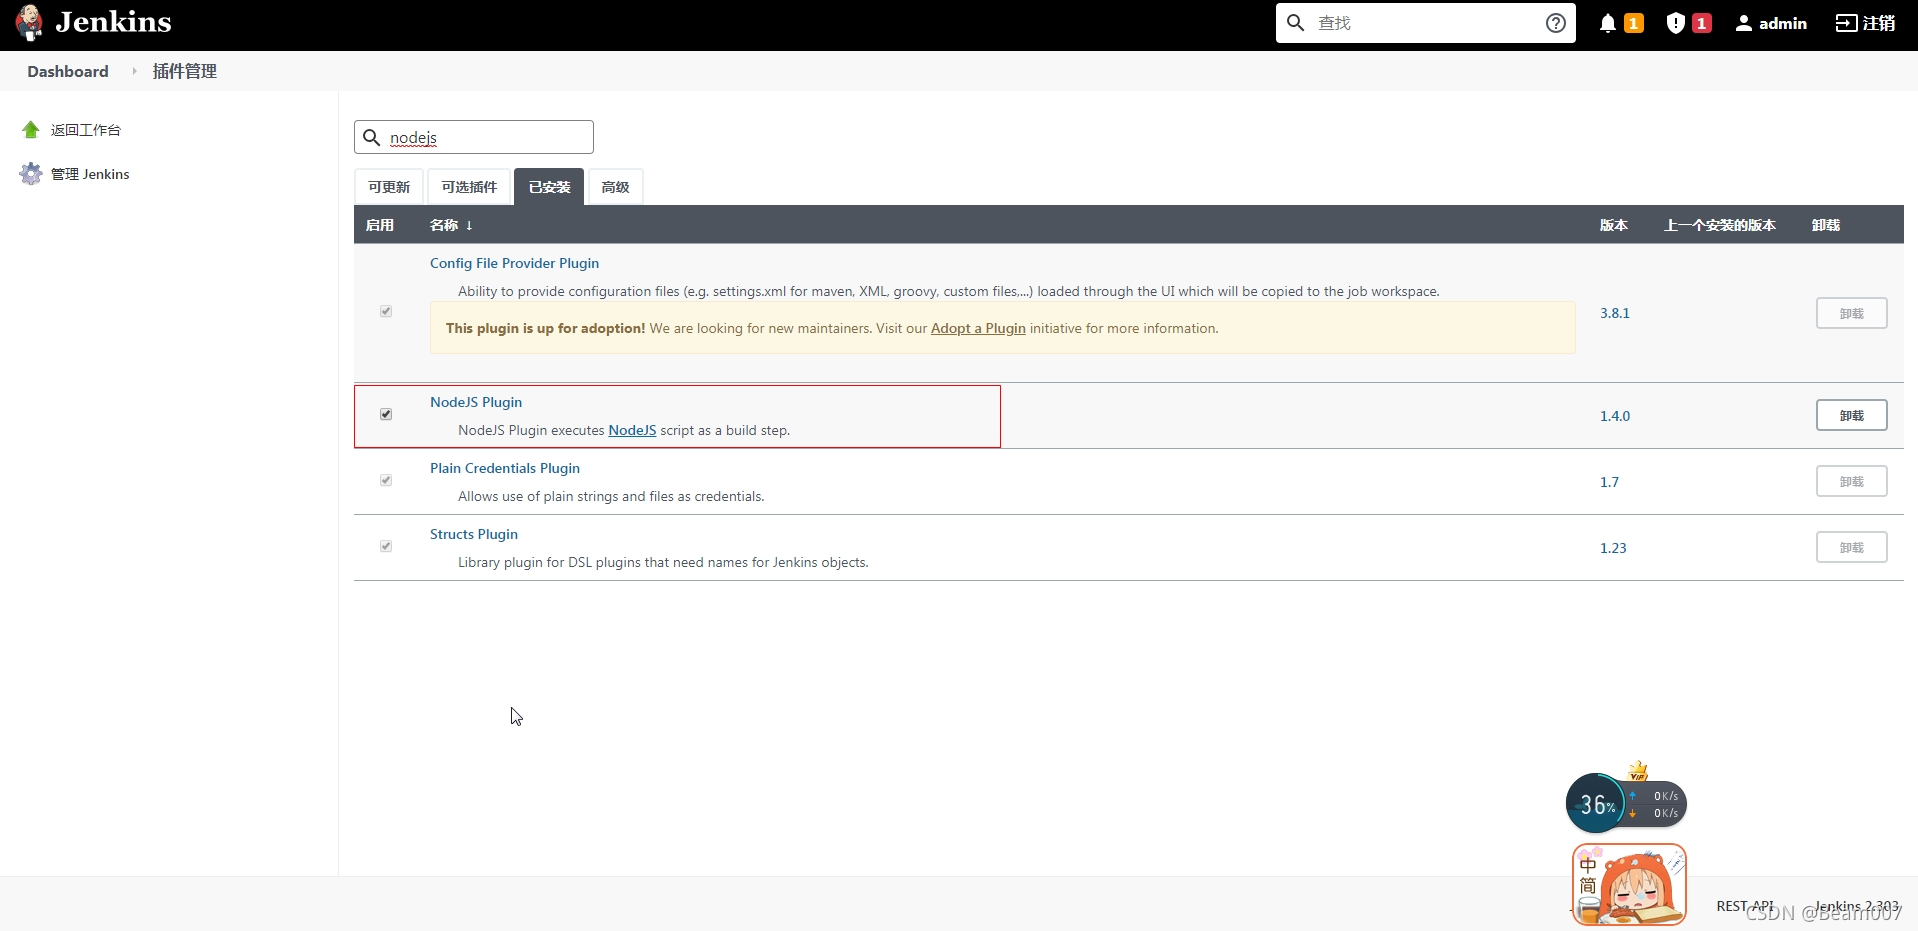Viewport: 1918px width, 931px height.
Task: Click the green up-arrow back to workspace icon
Action: click(31, 130)
